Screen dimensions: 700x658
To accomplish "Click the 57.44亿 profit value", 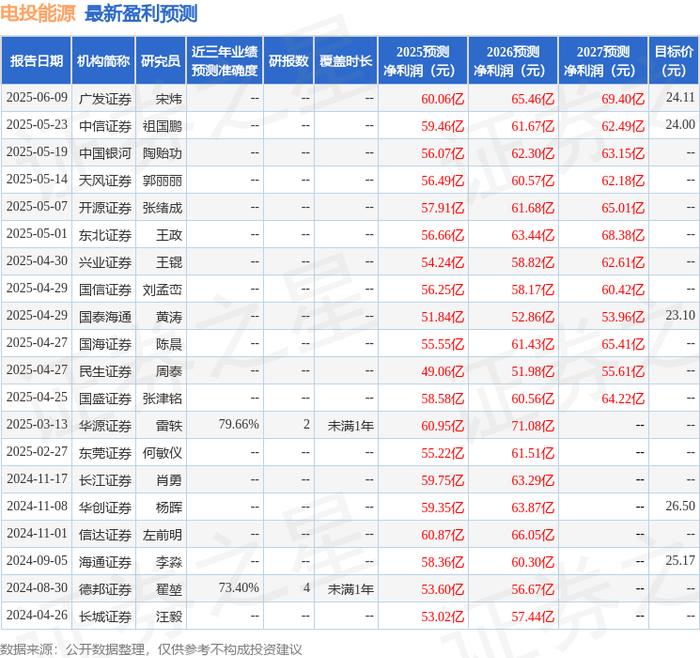I will coord(533,616).
